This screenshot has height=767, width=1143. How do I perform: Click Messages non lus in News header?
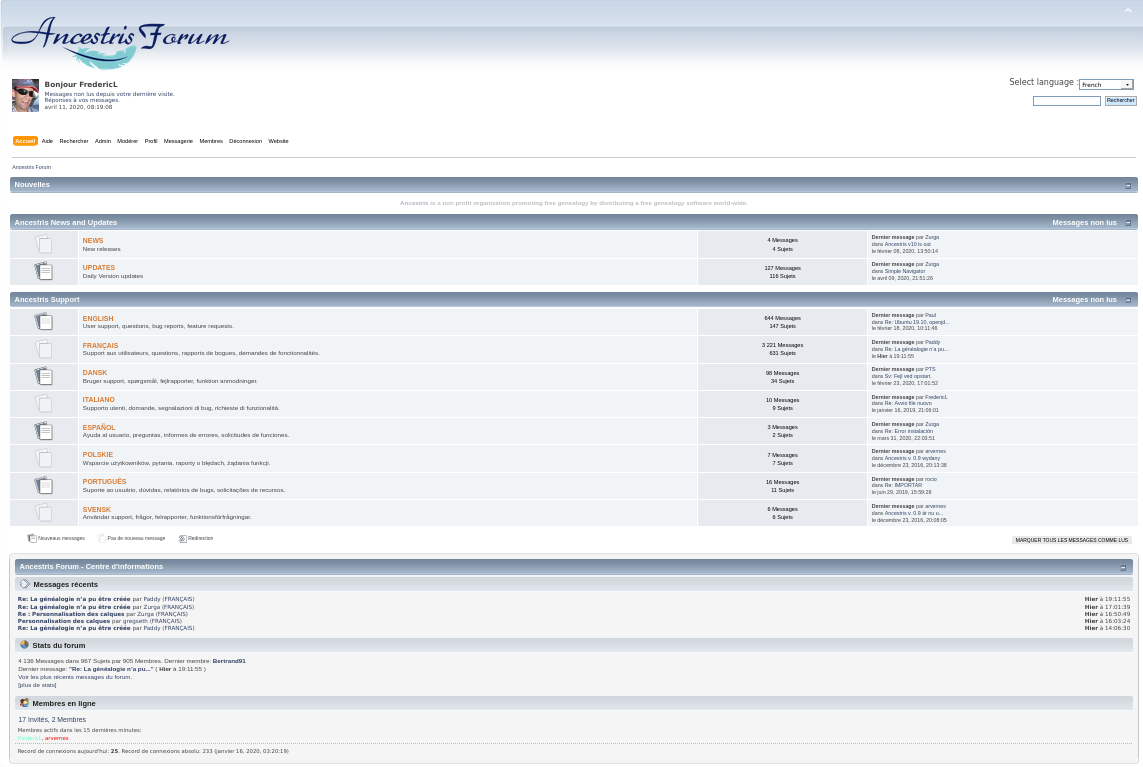(1084, 223)
